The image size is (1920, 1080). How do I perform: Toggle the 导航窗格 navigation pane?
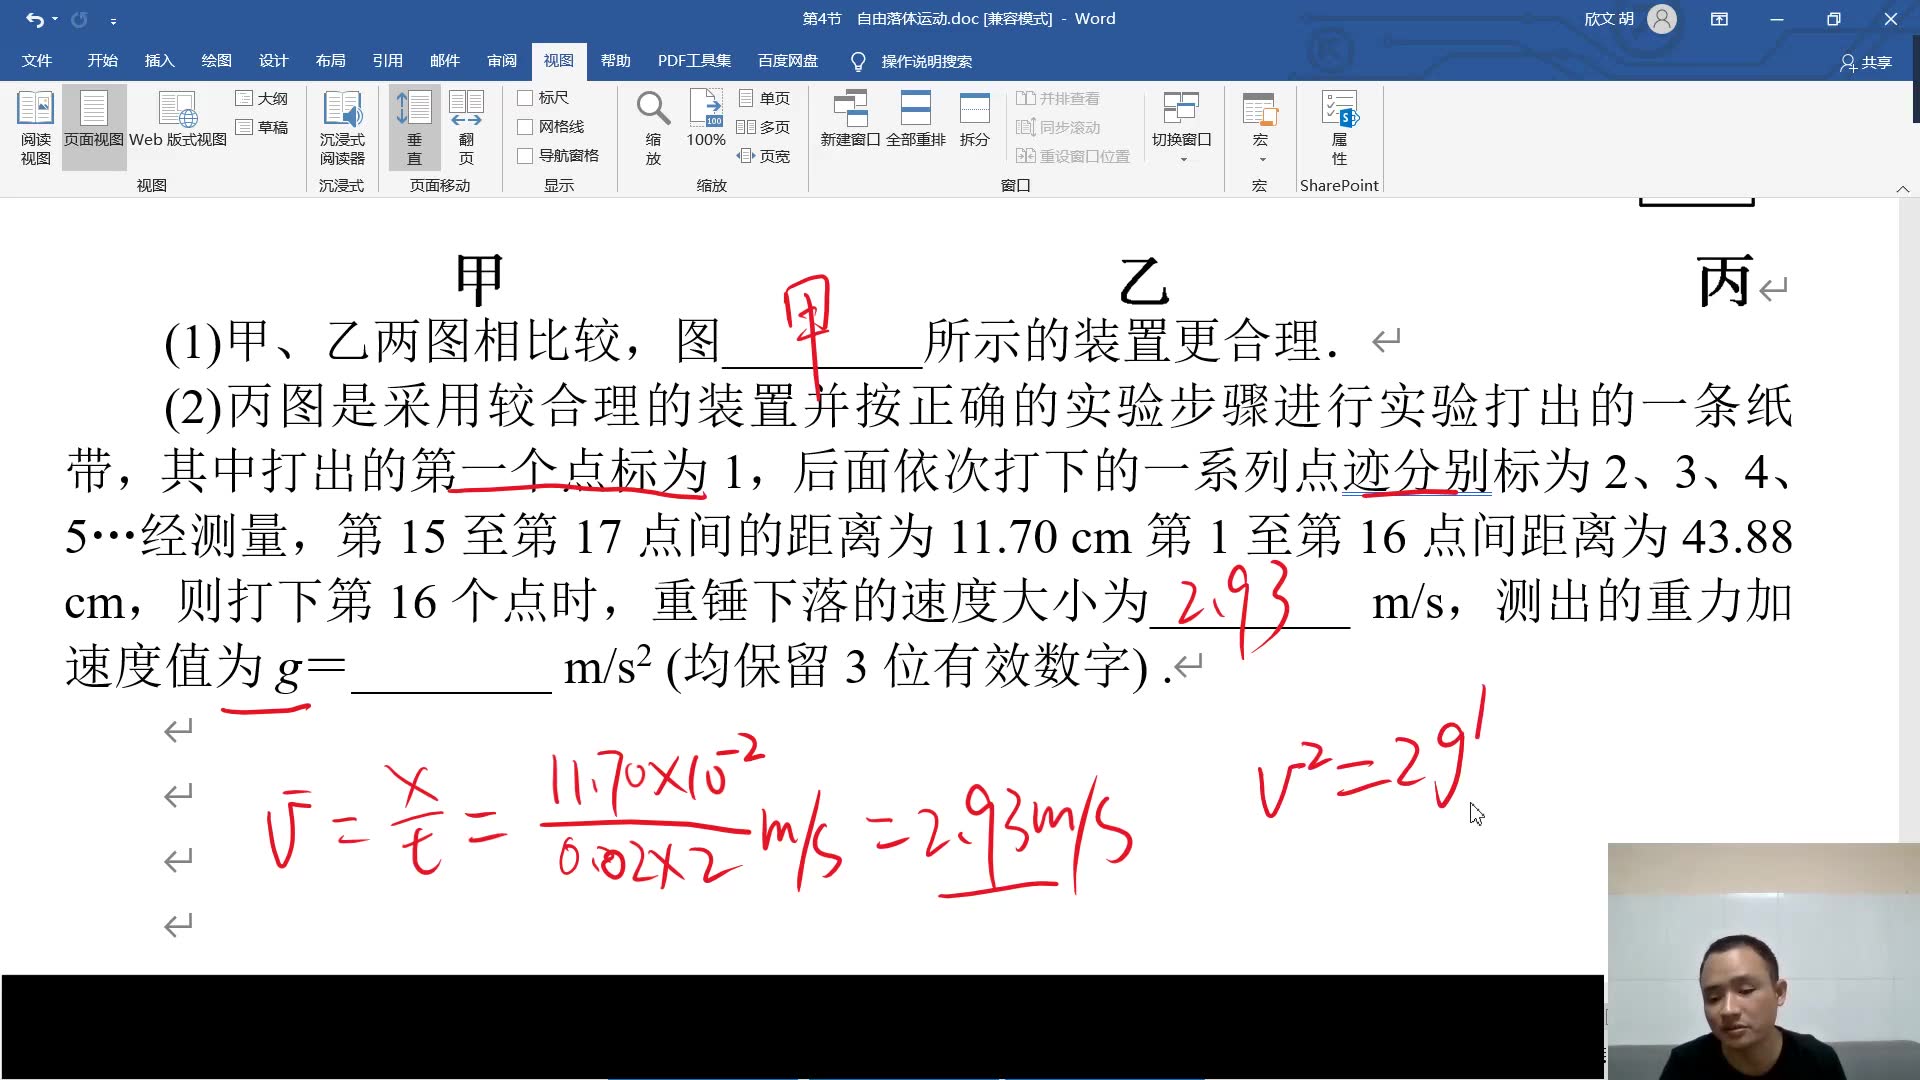pyautogui.click(x=527, y=155)
